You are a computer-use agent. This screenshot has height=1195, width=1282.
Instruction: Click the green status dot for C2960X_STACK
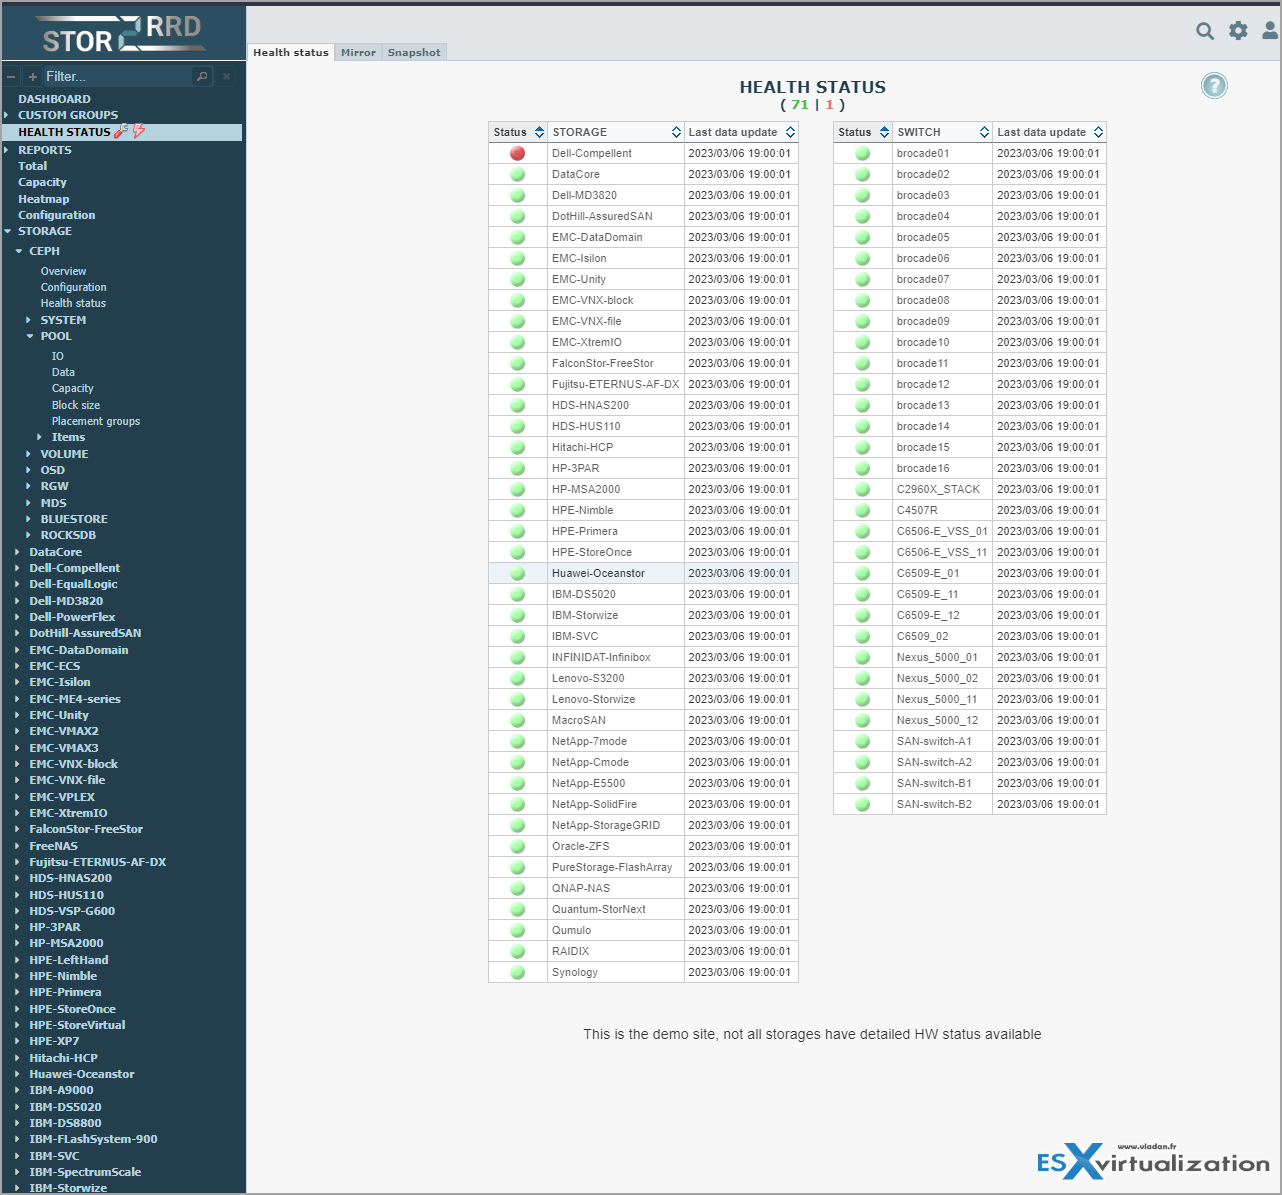tap(862, 489)
